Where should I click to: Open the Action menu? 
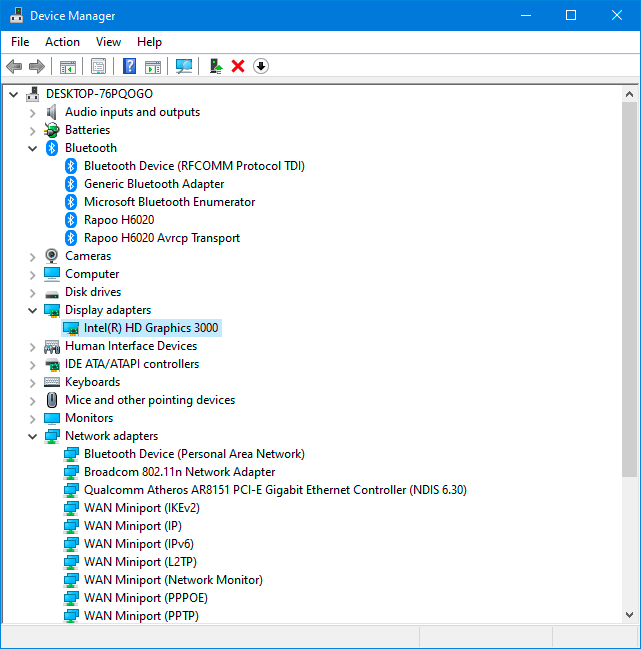pos(62,42)
